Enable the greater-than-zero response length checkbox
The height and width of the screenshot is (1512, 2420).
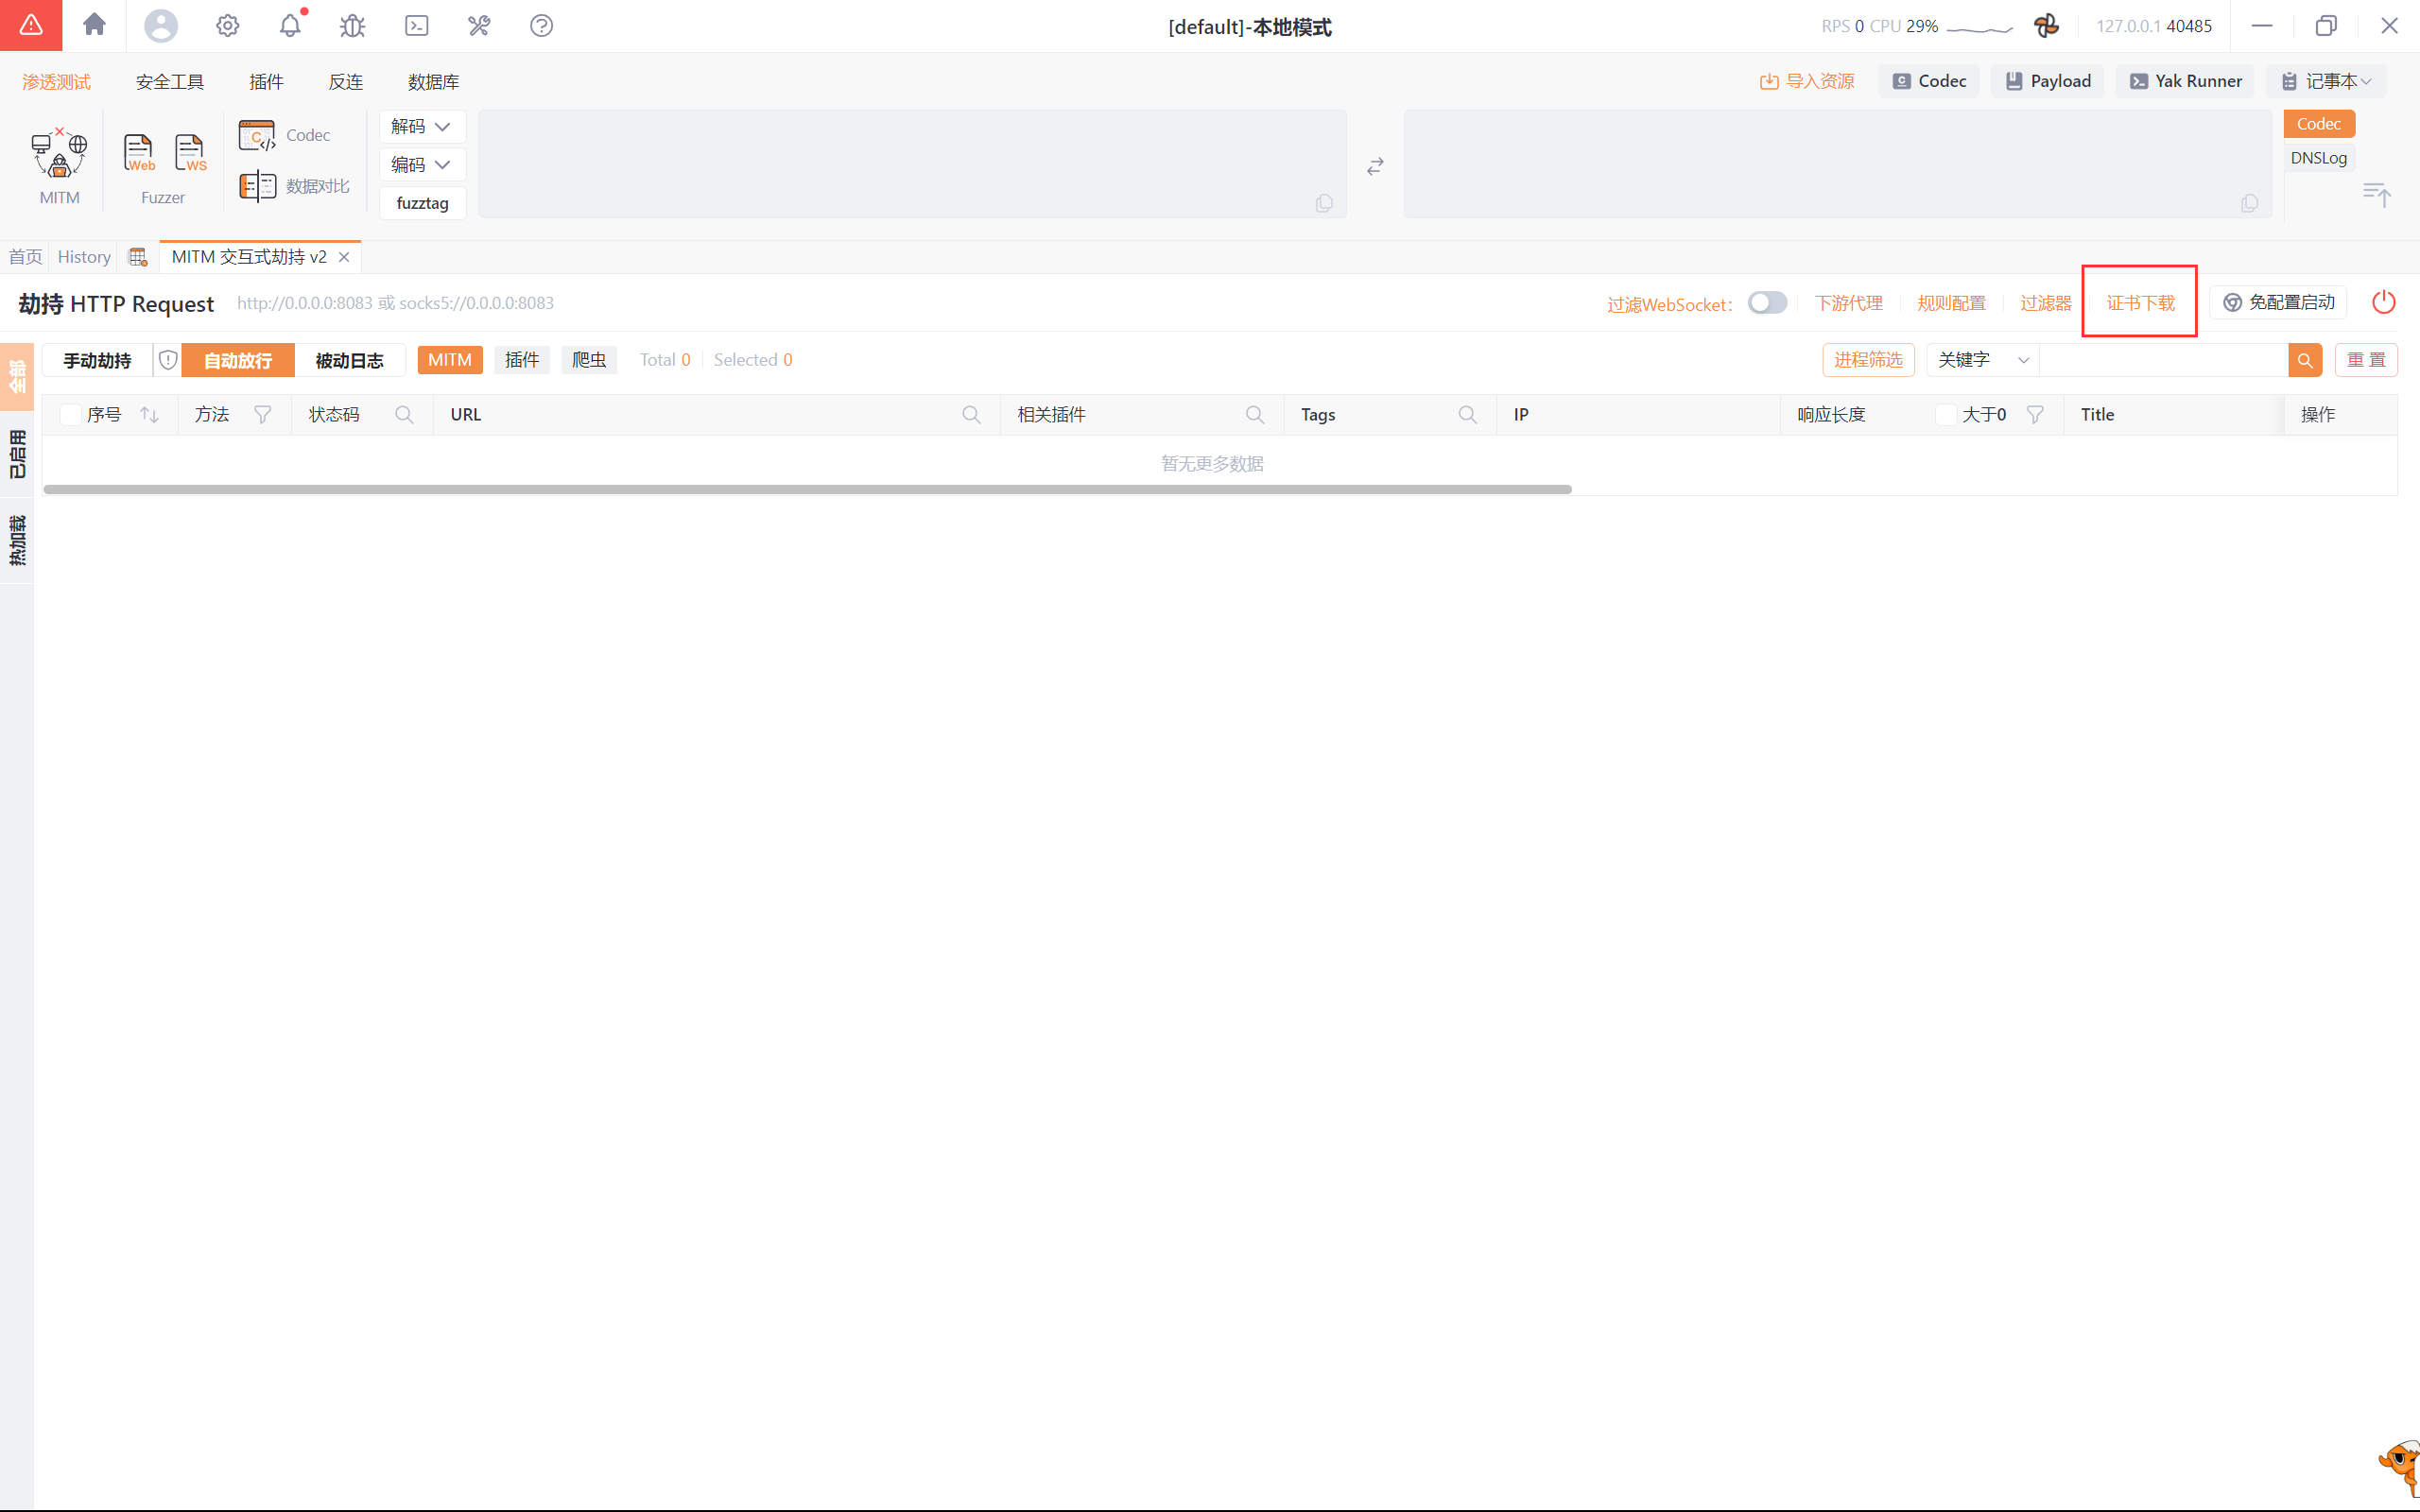click(x=1946, y=415)
